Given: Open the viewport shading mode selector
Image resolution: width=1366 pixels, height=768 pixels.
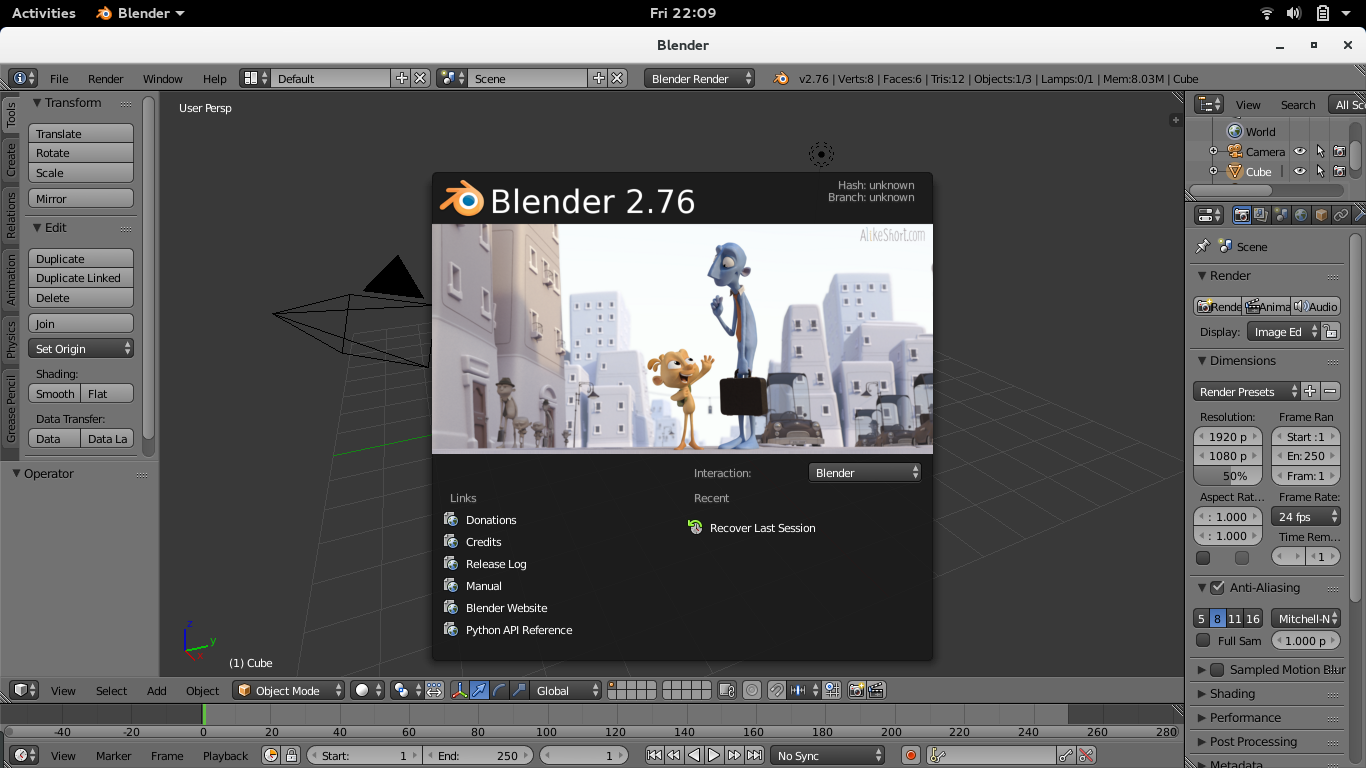Looking at the screenshot, I should (369, 691).
